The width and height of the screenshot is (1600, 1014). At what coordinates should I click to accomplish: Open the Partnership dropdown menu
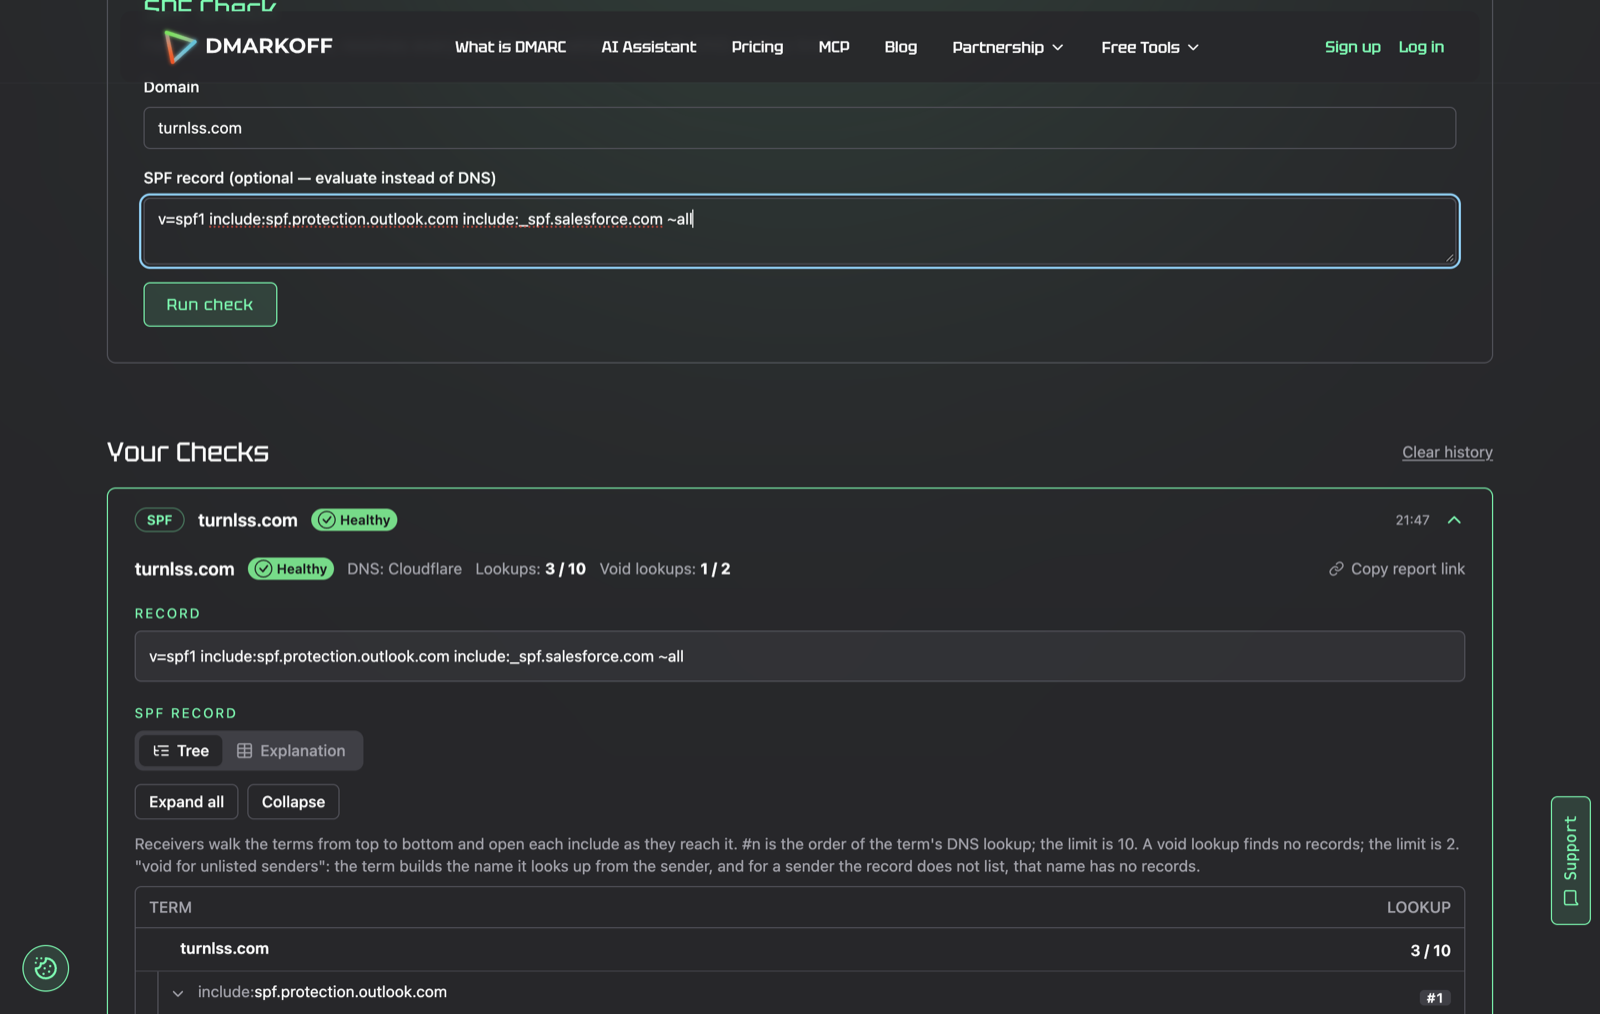pos(1008,47)
